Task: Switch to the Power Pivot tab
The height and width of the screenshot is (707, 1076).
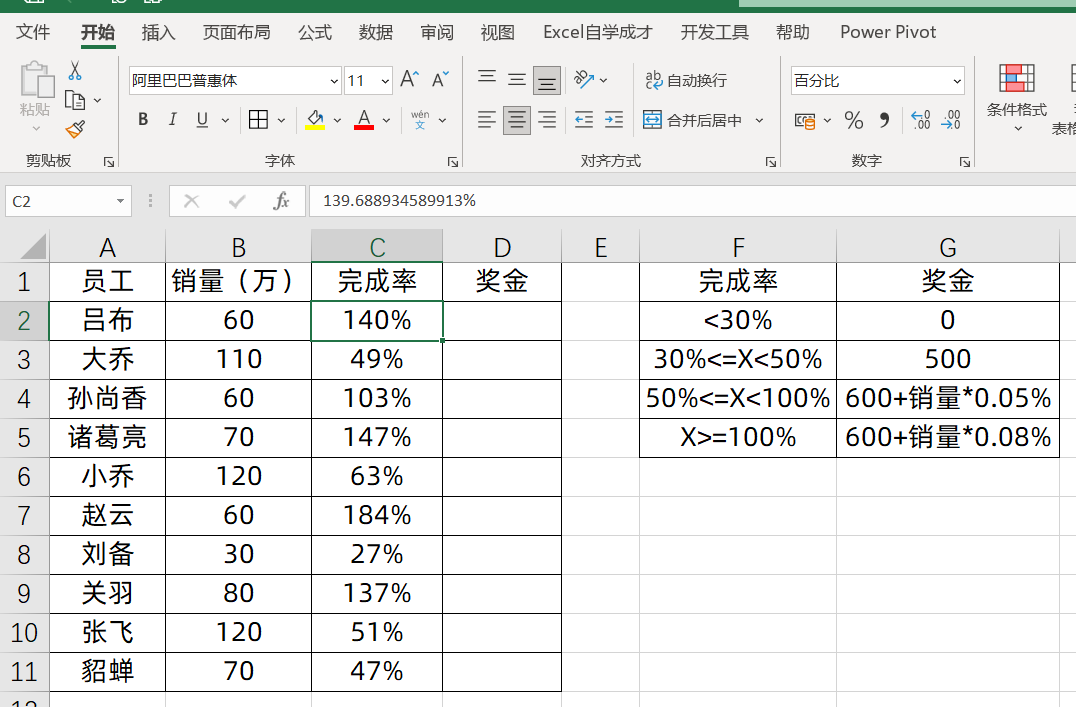Action: [888, 32]
